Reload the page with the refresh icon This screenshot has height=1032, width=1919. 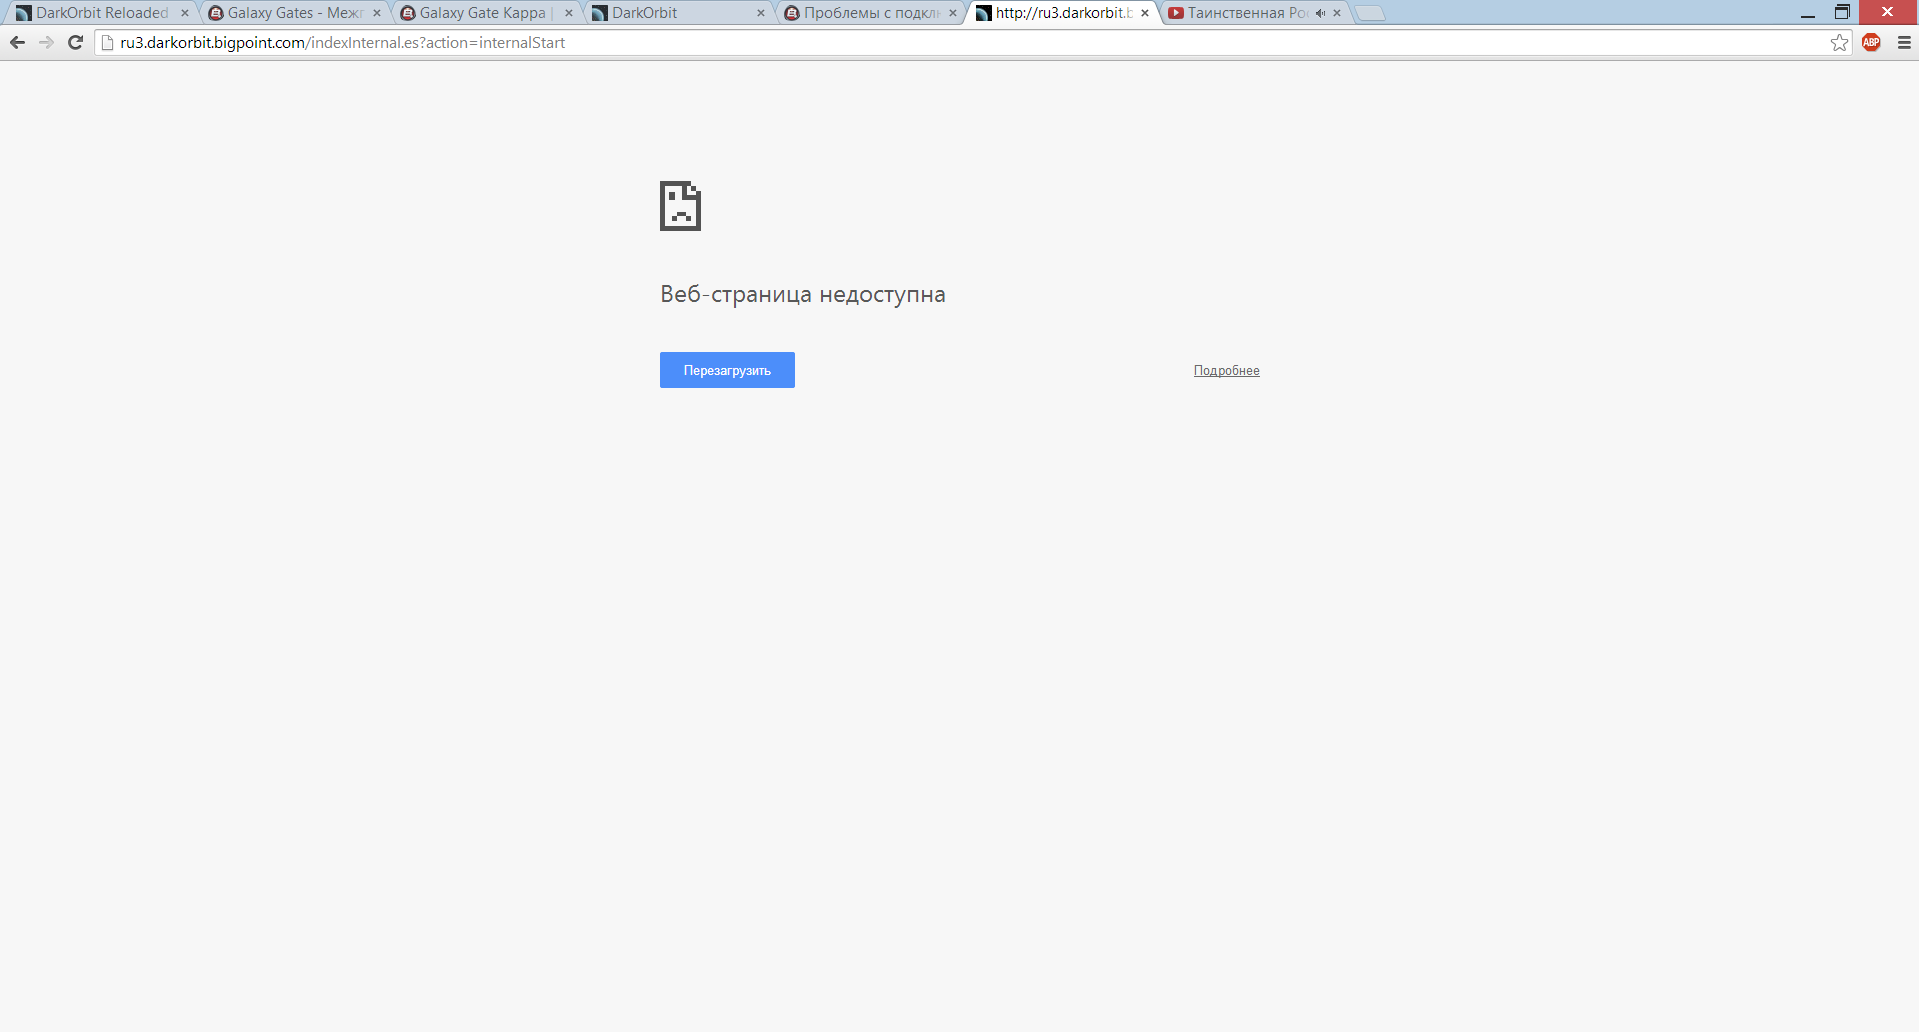click(75, 42)
